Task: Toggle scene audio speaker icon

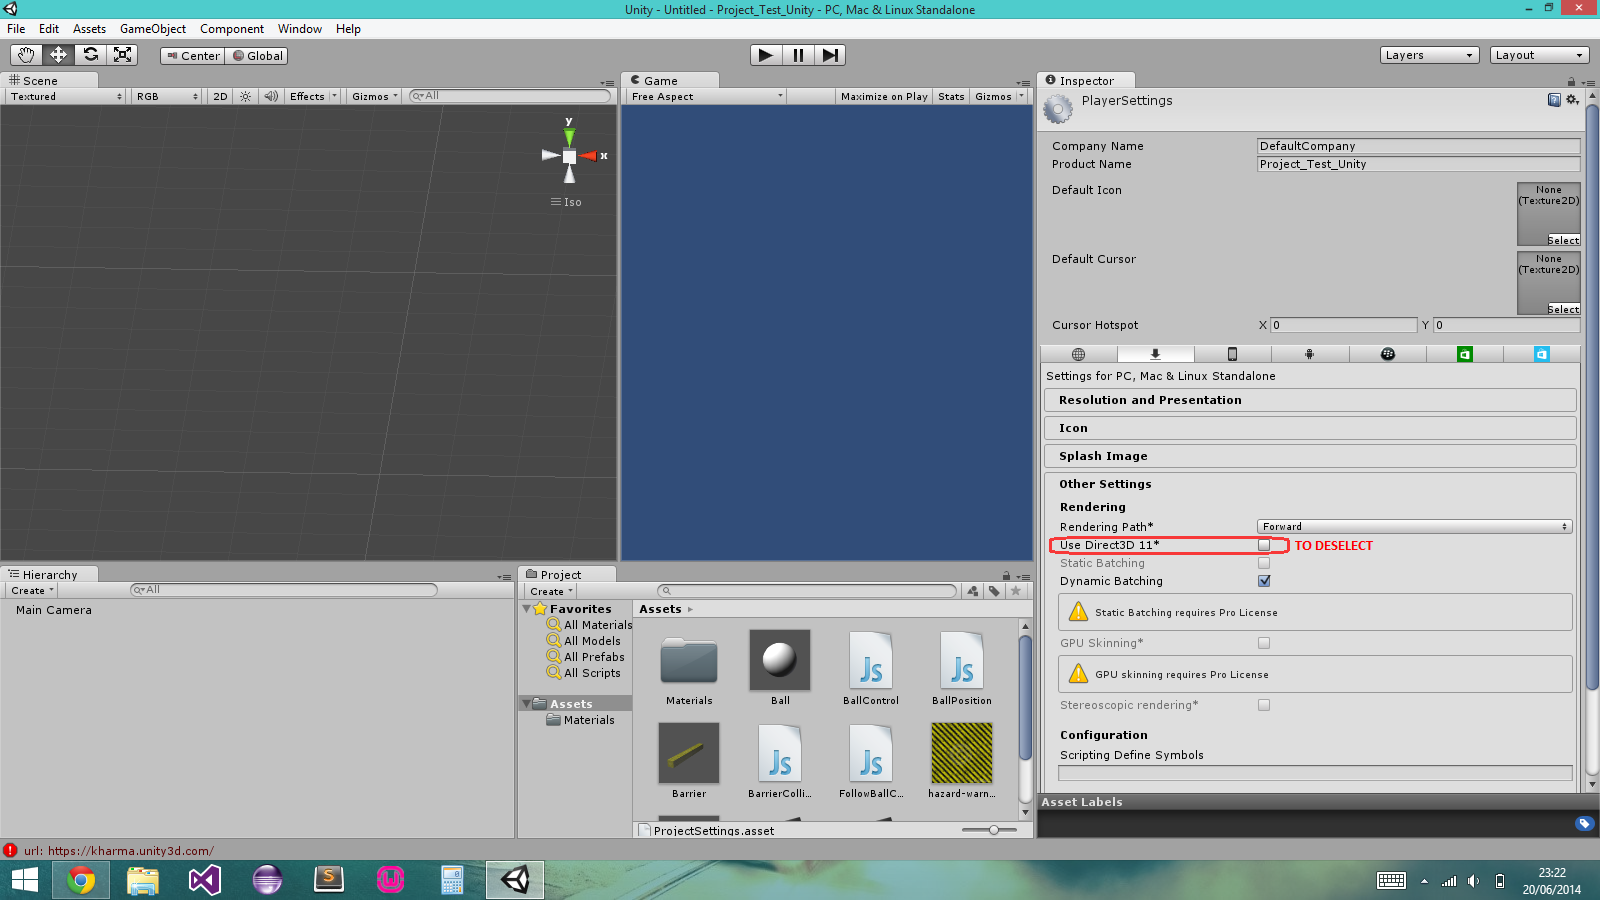Action: (271, 96)
